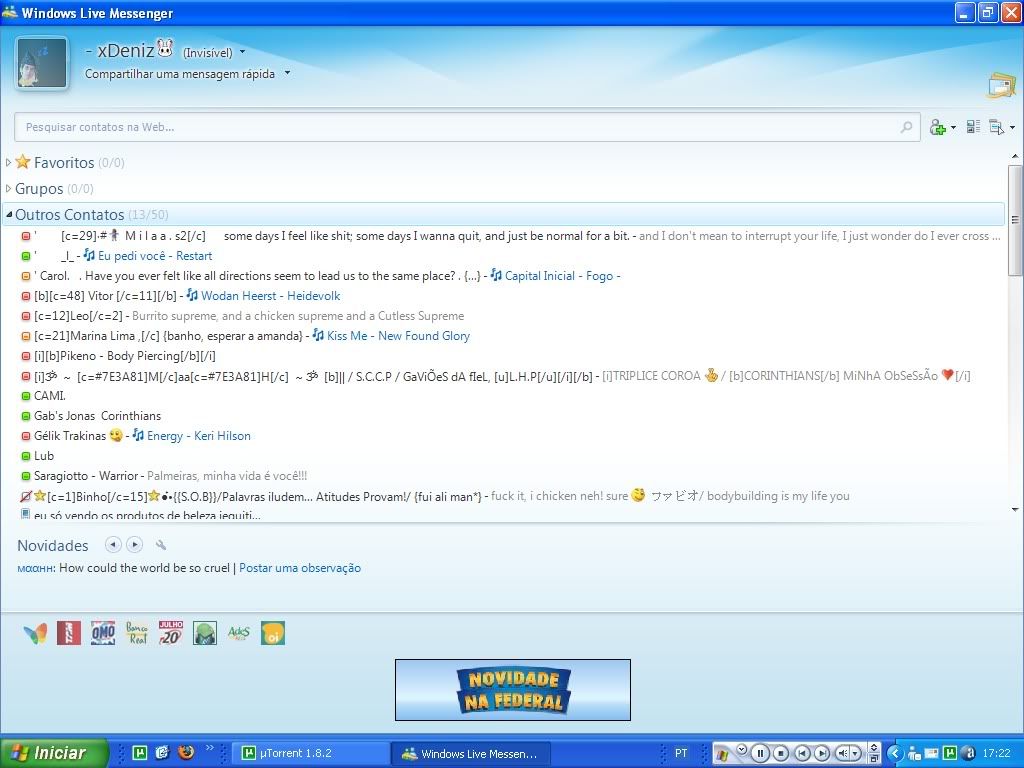
Task: Open the Invisível status dropdown
Action: point(242,52)
